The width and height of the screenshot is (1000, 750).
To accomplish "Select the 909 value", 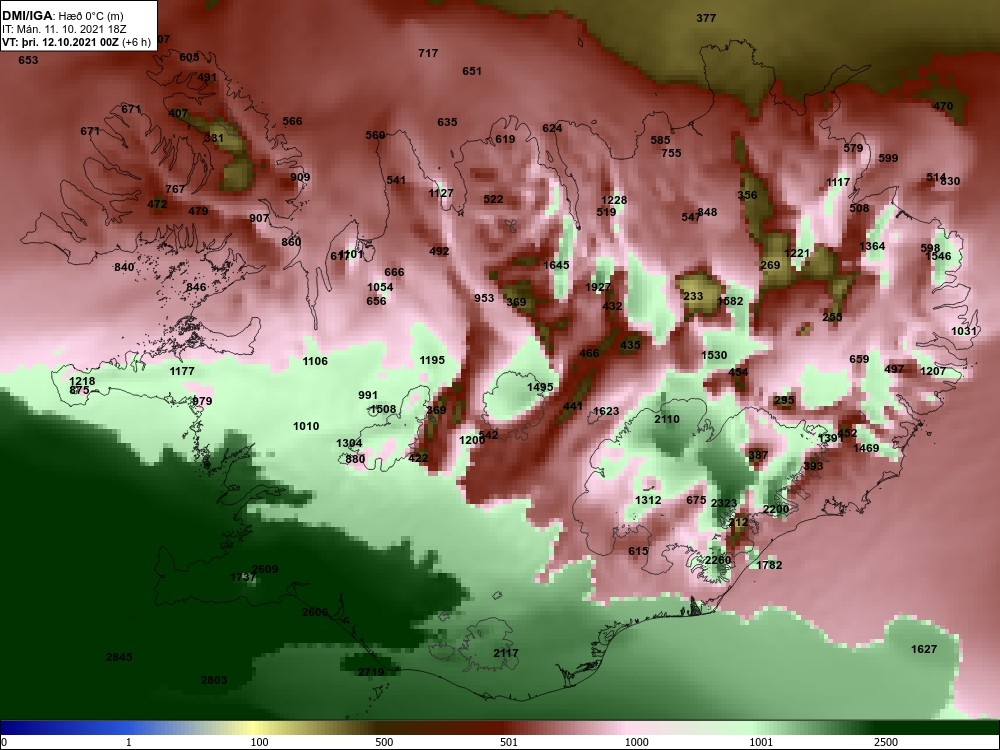I will point(300,177).
